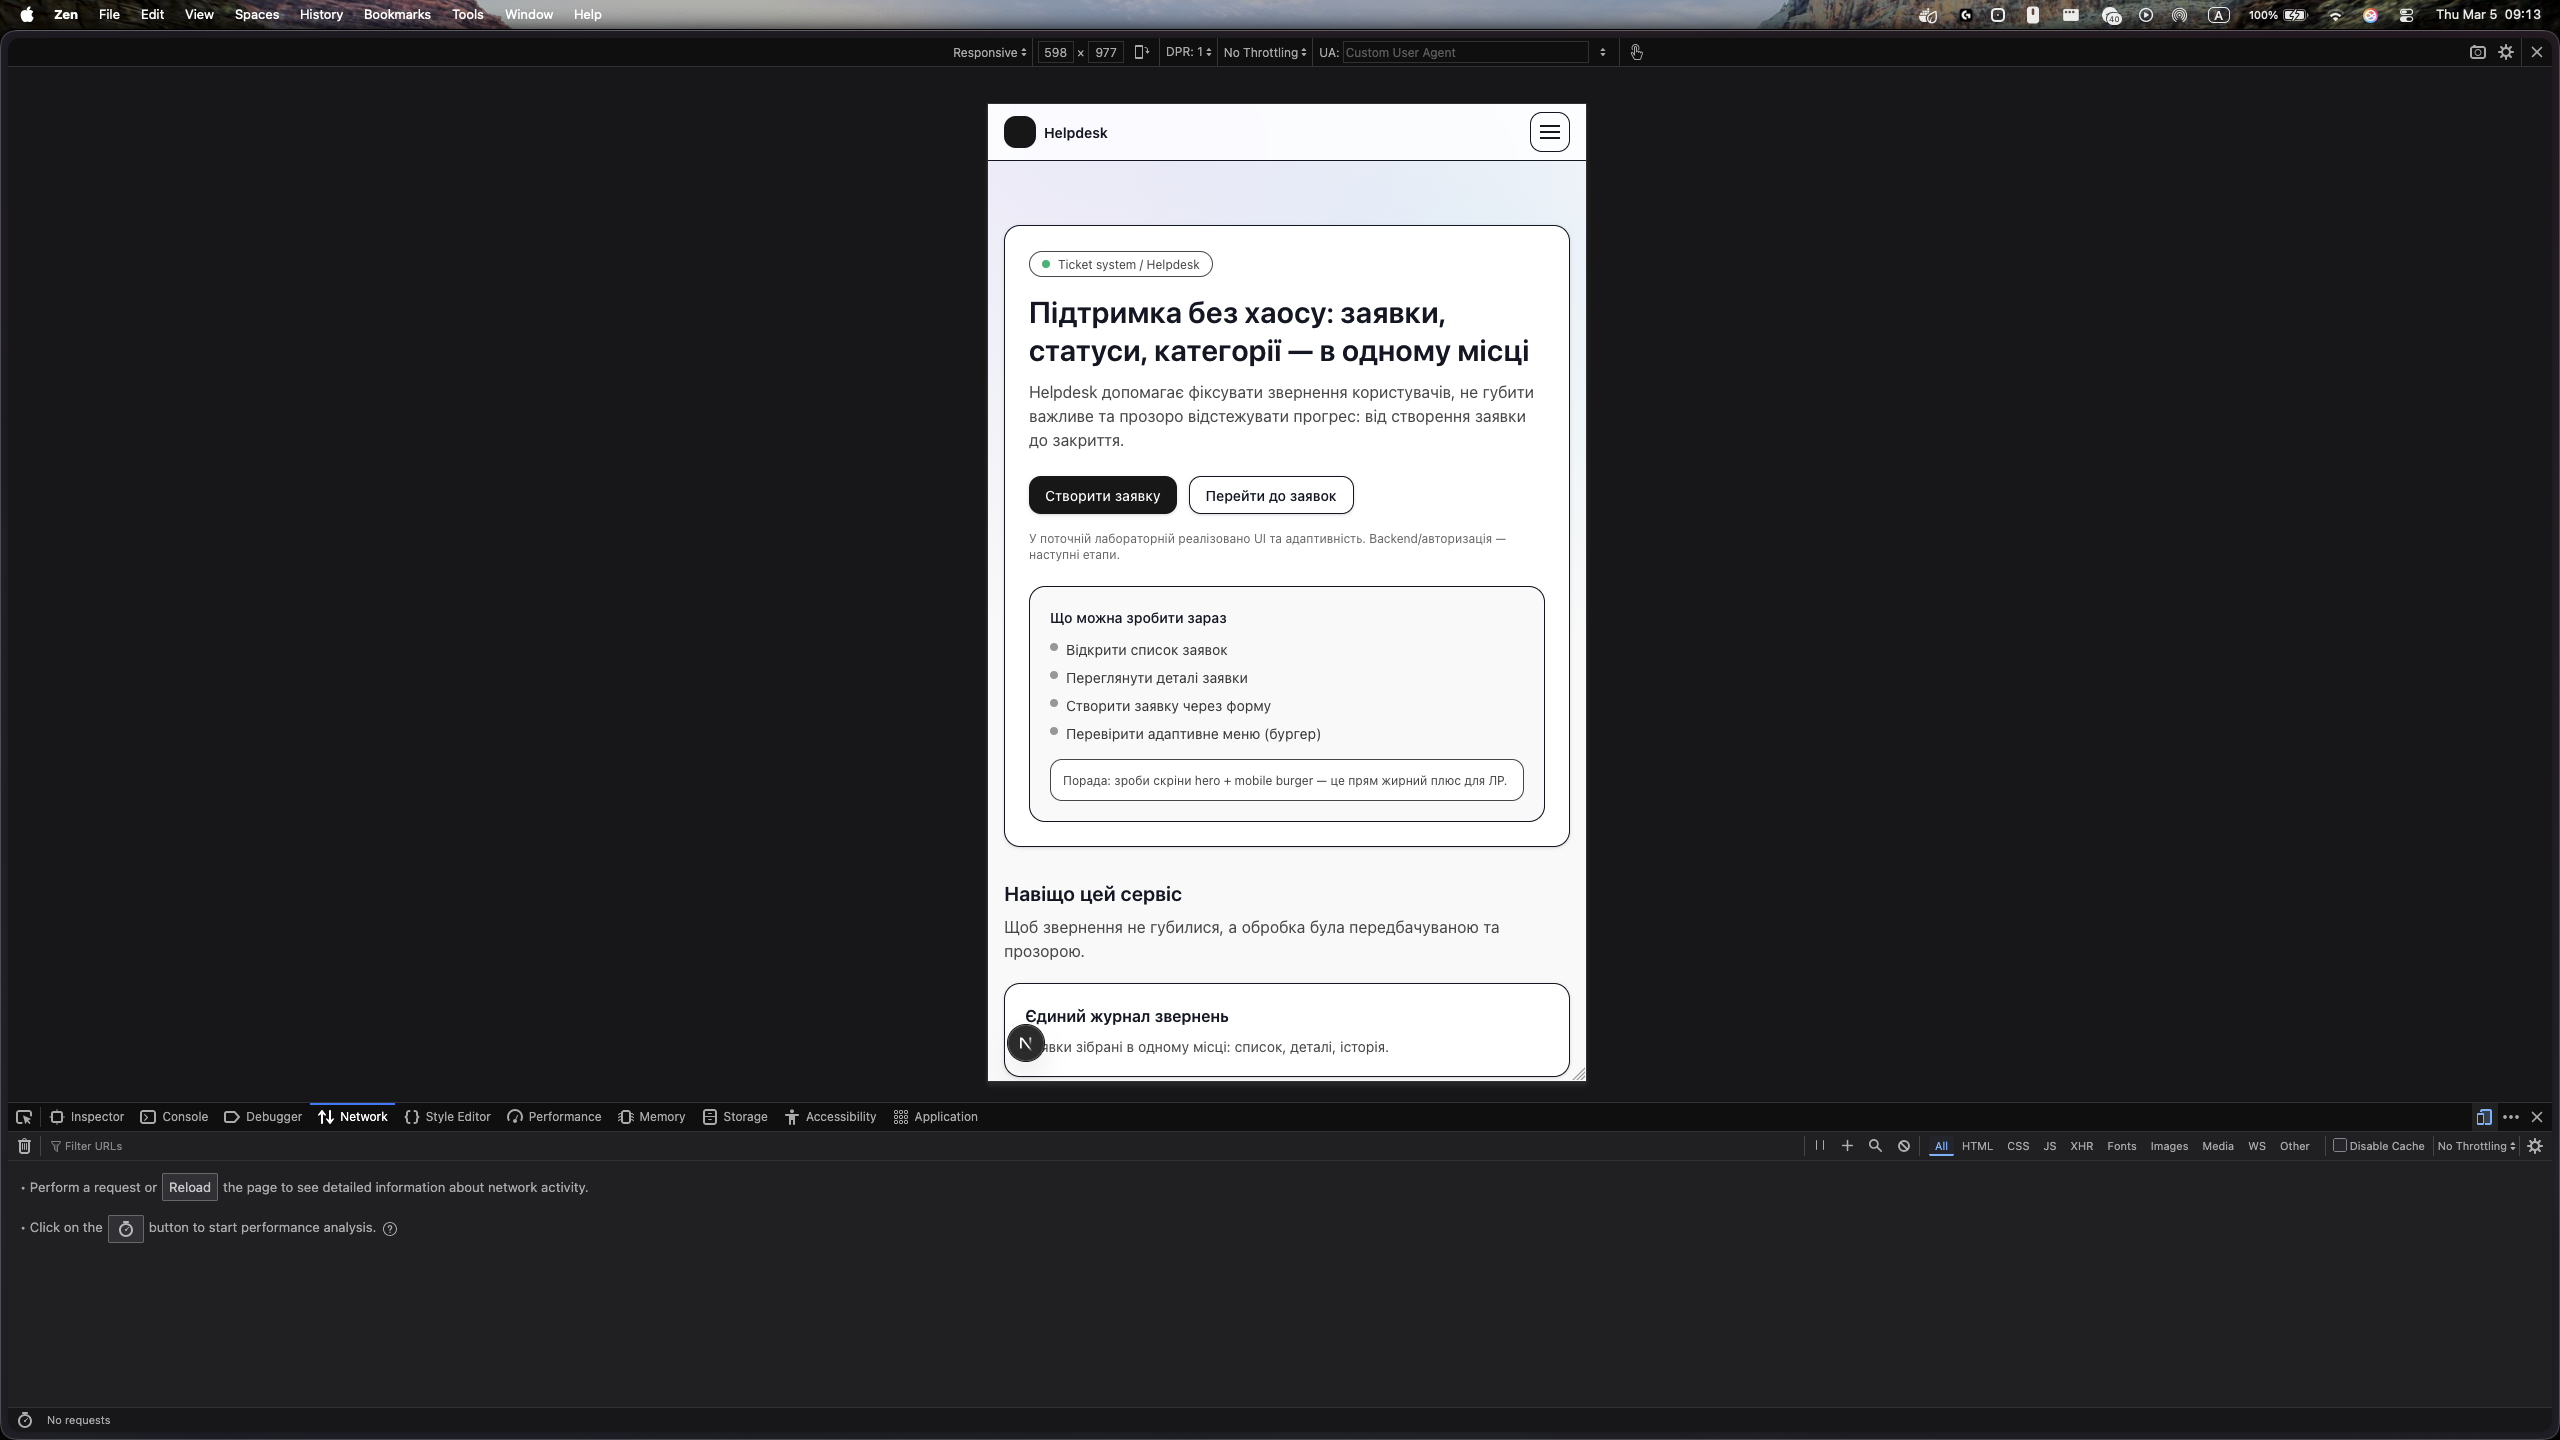
Task: Open the Apple menu
Action: pos(27,15)
